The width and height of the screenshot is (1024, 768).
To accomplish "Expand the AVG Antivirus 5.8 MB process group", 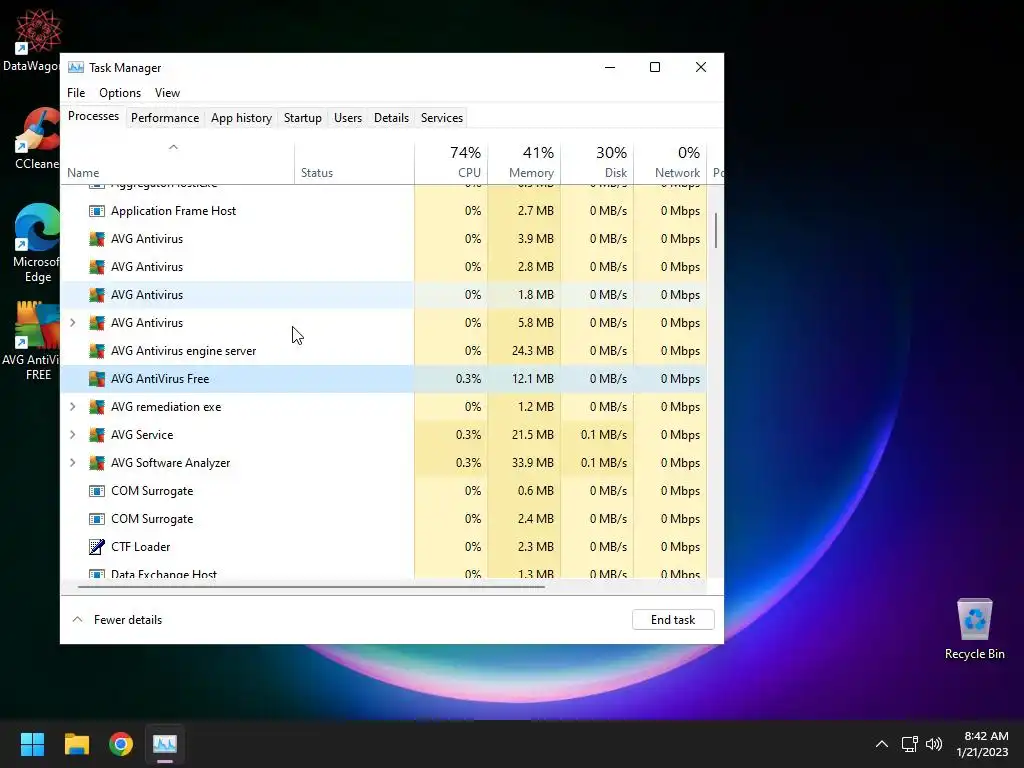I will pyautogui.click(x=72, y=323).
